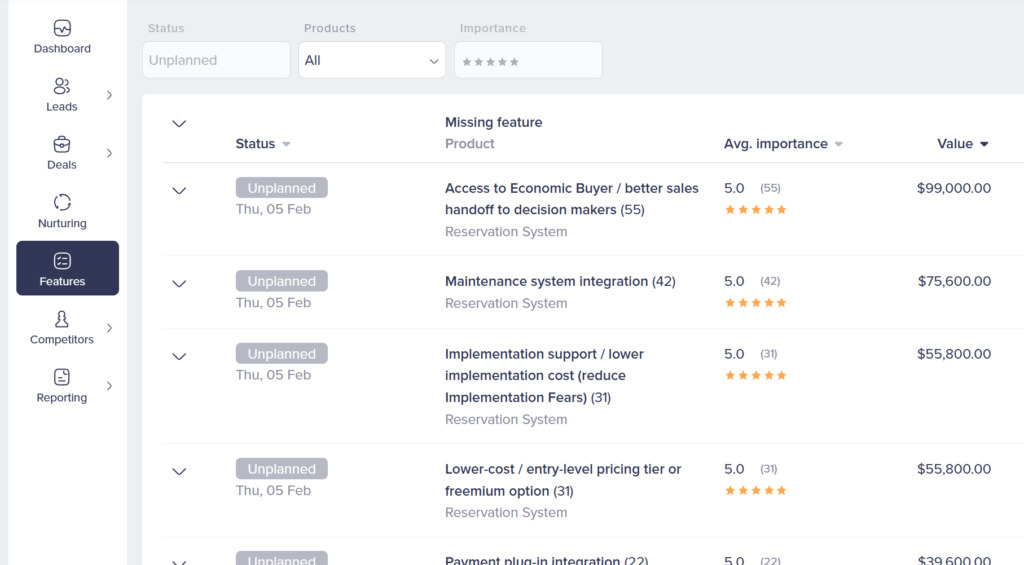Viewport: 1024px width, 565px height.
Task: Collapse all rows using header chevron
Action: 179,124
